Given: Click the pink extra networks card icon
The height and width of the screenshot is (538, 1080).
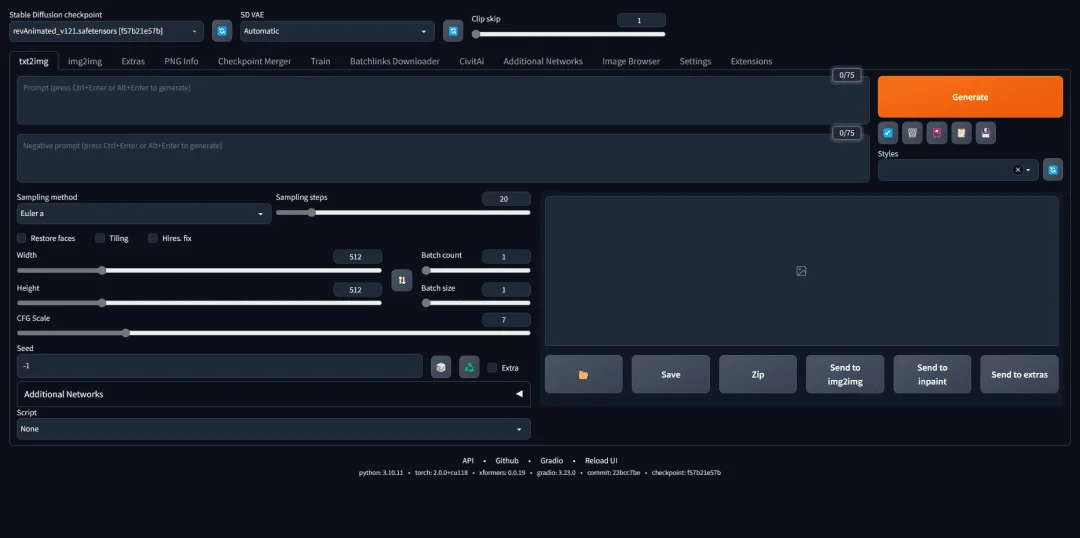Looking at the screenshot, I should (x=937, y=133).
